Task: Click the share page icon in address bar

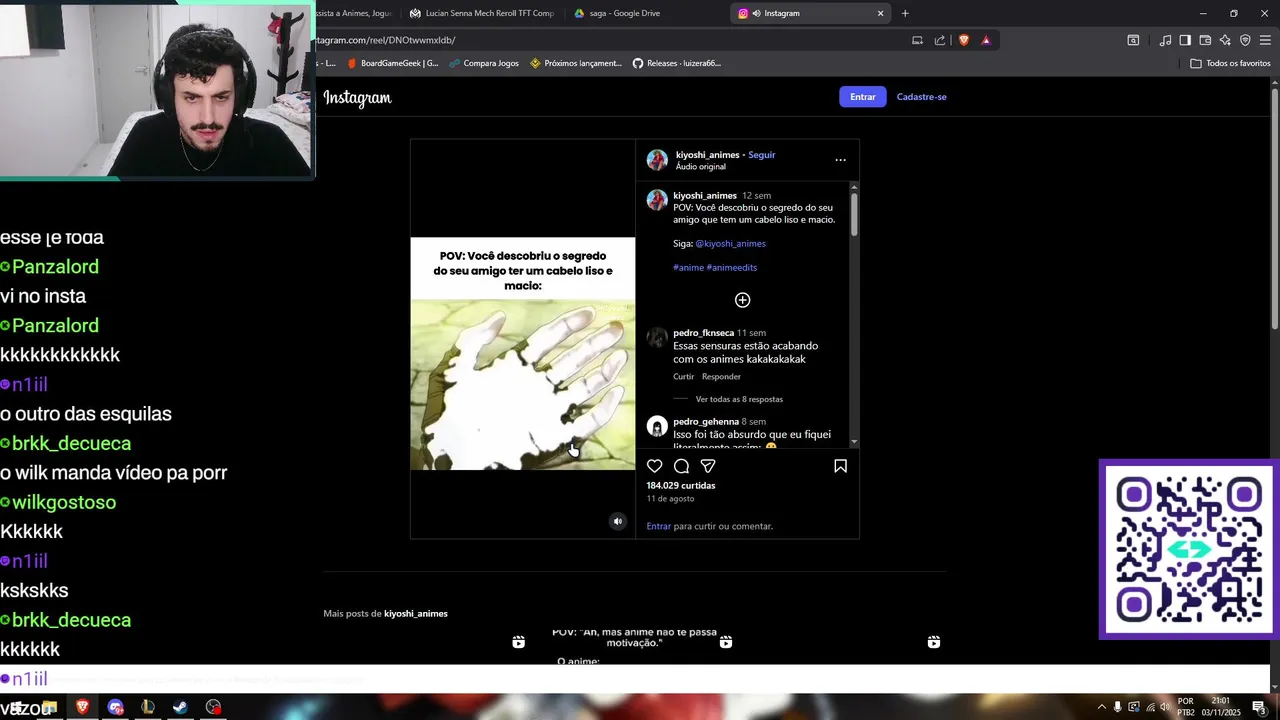Action: point(940,40)
